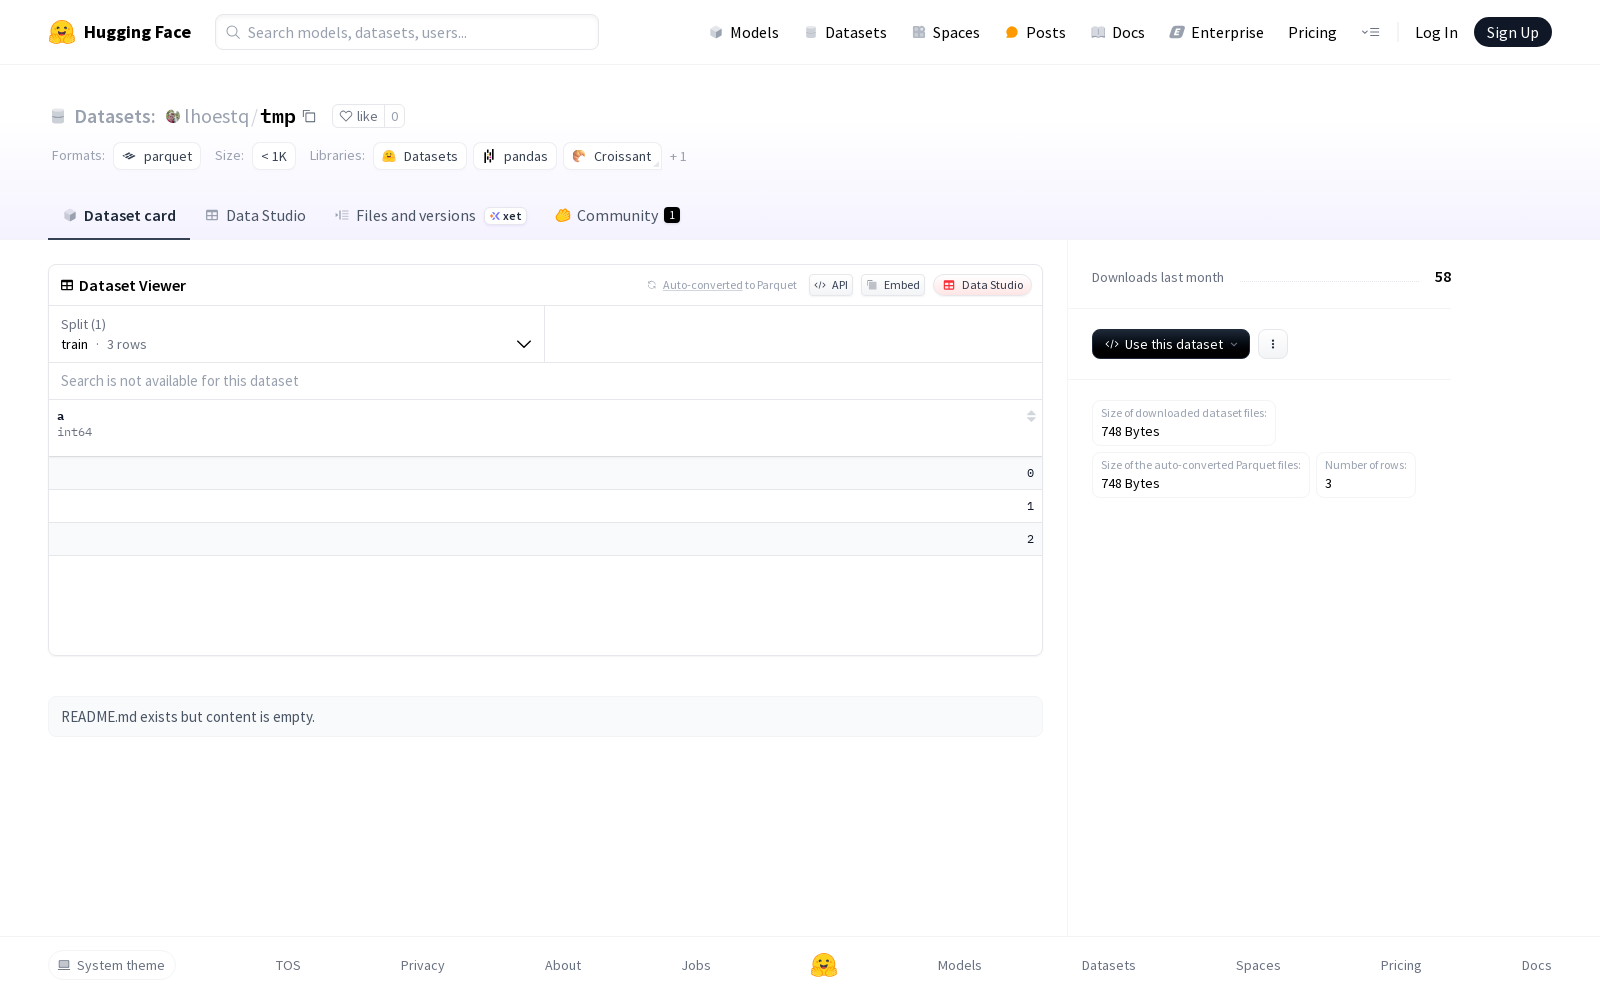Image resolution: width=1600 pixels, height=1000 pixels.
Task: Open the Docs footer link
Action: [x=1536, y=965]
